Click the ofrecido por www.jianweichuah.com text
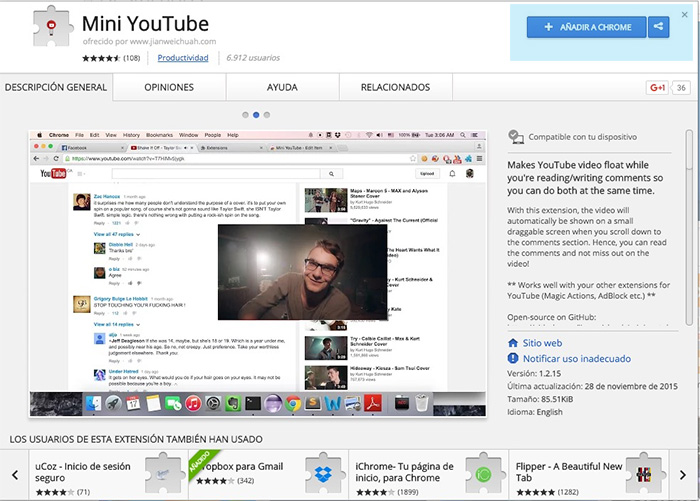Viewport: 700px width, 501px height. point(149,42)
